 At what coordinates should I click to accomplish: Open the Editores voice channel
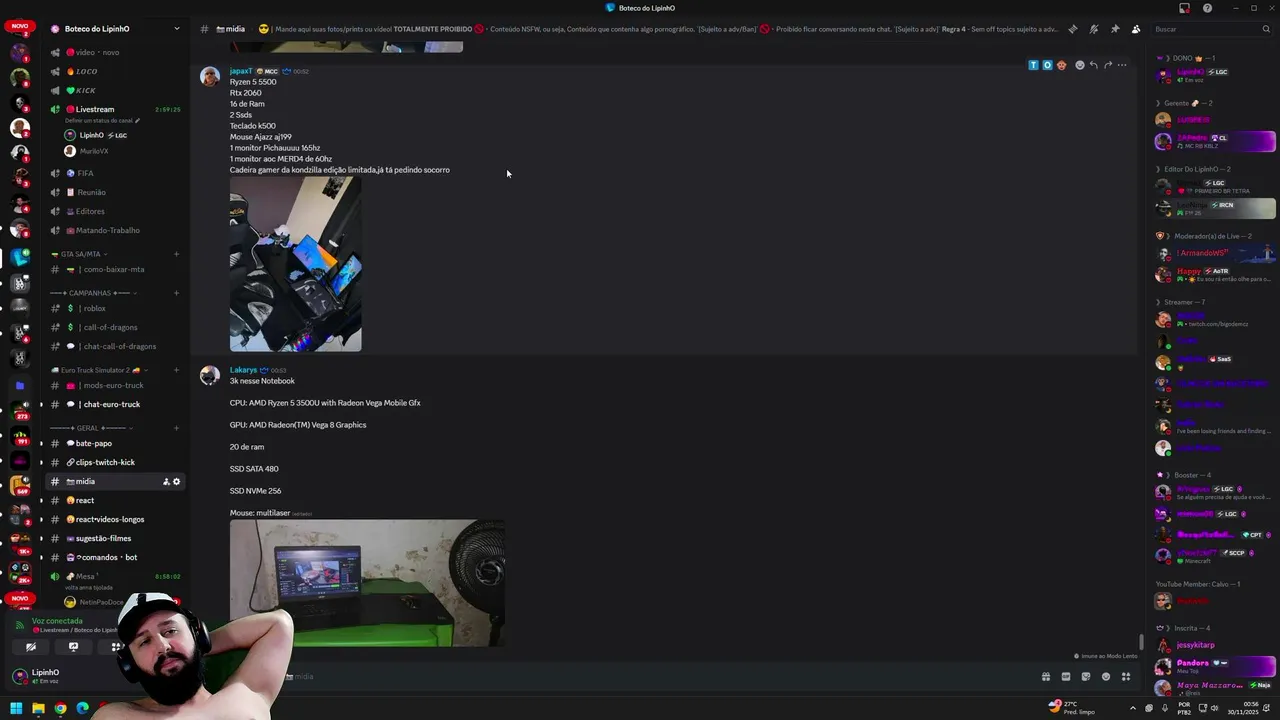pyautogui.click(x=115, y=211)
